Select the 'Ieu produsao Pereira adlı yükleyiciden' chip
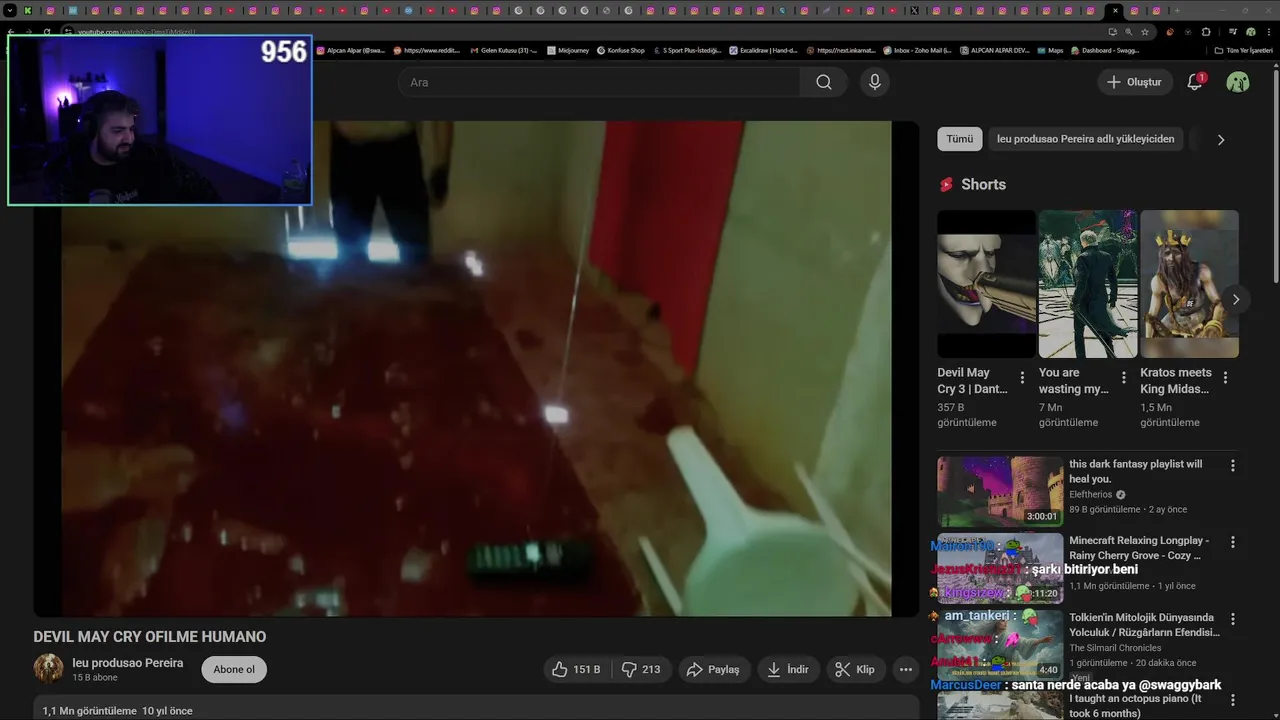Image resolution: width=1280 pixels, height=720 pixels. click(x=1086, y=139)
